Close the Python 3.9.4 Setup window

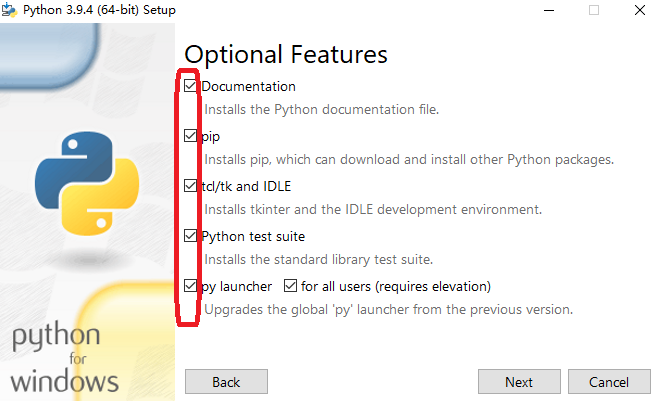point(639,10)
